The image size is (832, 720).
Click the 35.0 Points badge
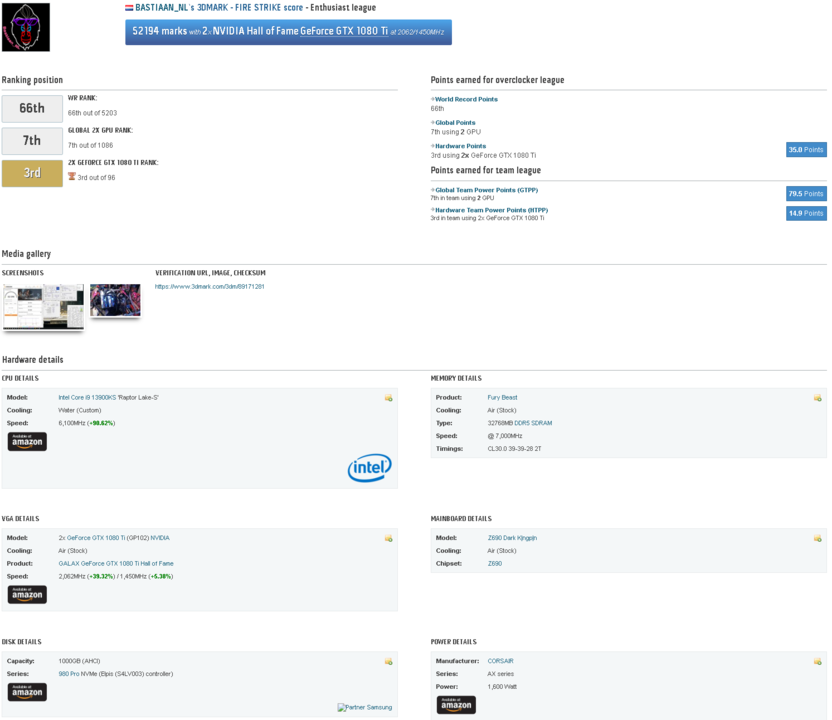point(806,150)
